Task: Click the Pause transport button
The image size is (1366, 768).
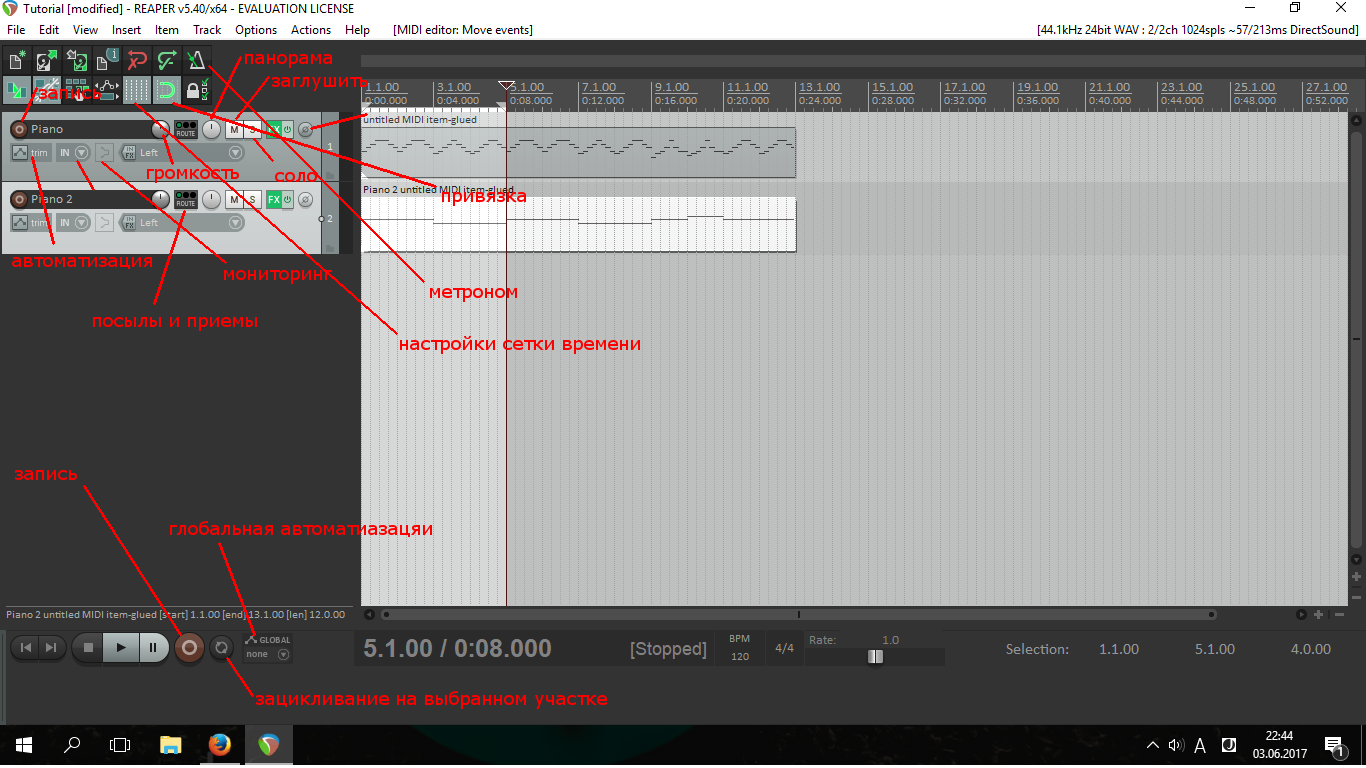Action: (x=153, y=648)
